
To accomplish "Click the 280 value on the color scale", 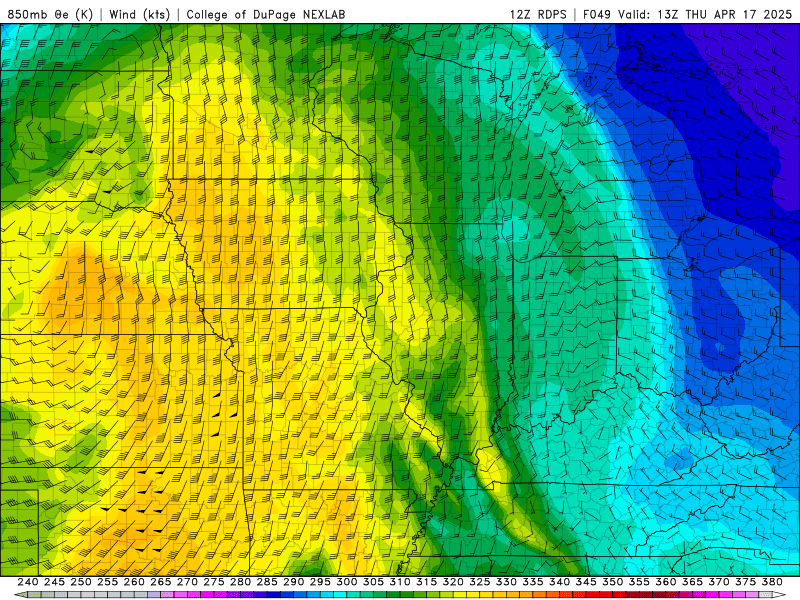I will pyautogui.click(x=240, y=582).
